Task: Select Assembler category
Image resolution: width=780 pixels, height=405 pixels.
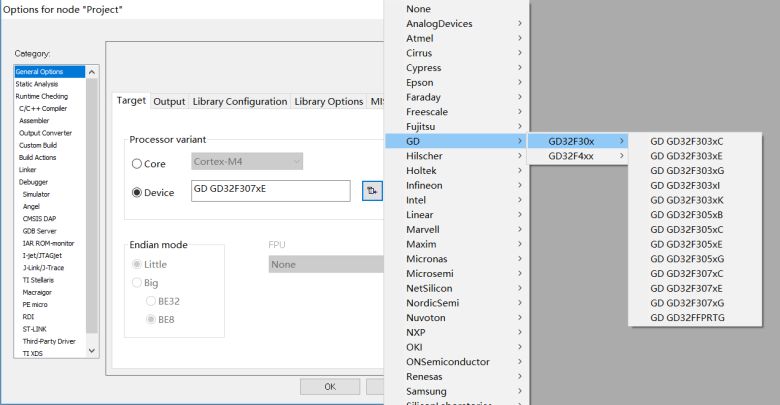Action: coord(49,121)
